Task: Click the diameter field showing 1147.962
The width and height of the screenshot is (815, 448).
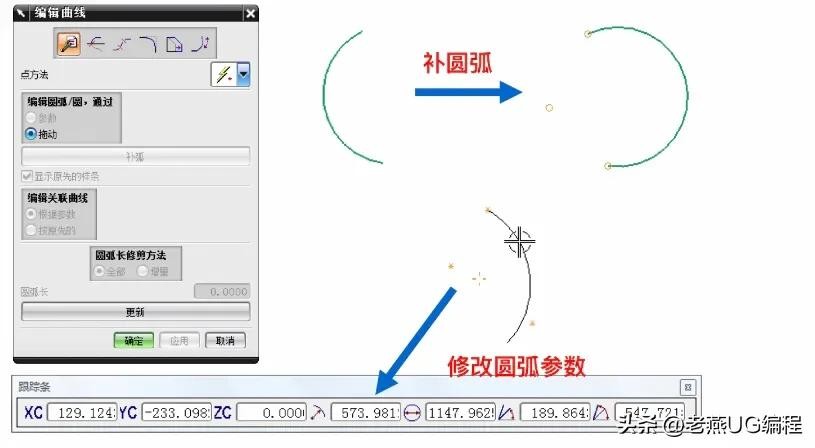Action: (x=460, y=412)
